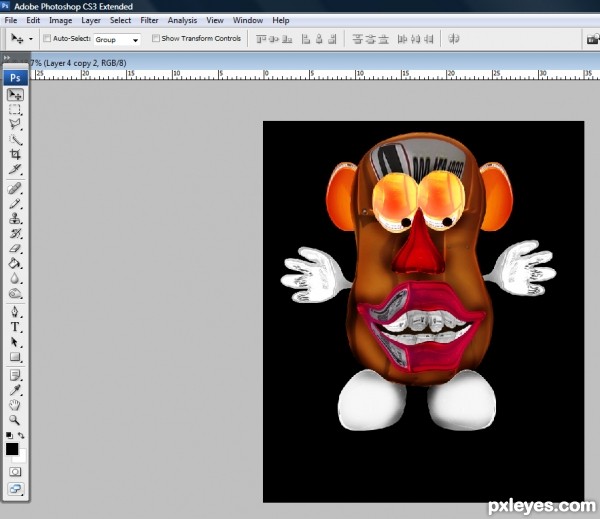This screenshot has height=519, width=600.
Task: Select the Rectangle shape tool
Action: click(15, 357)
